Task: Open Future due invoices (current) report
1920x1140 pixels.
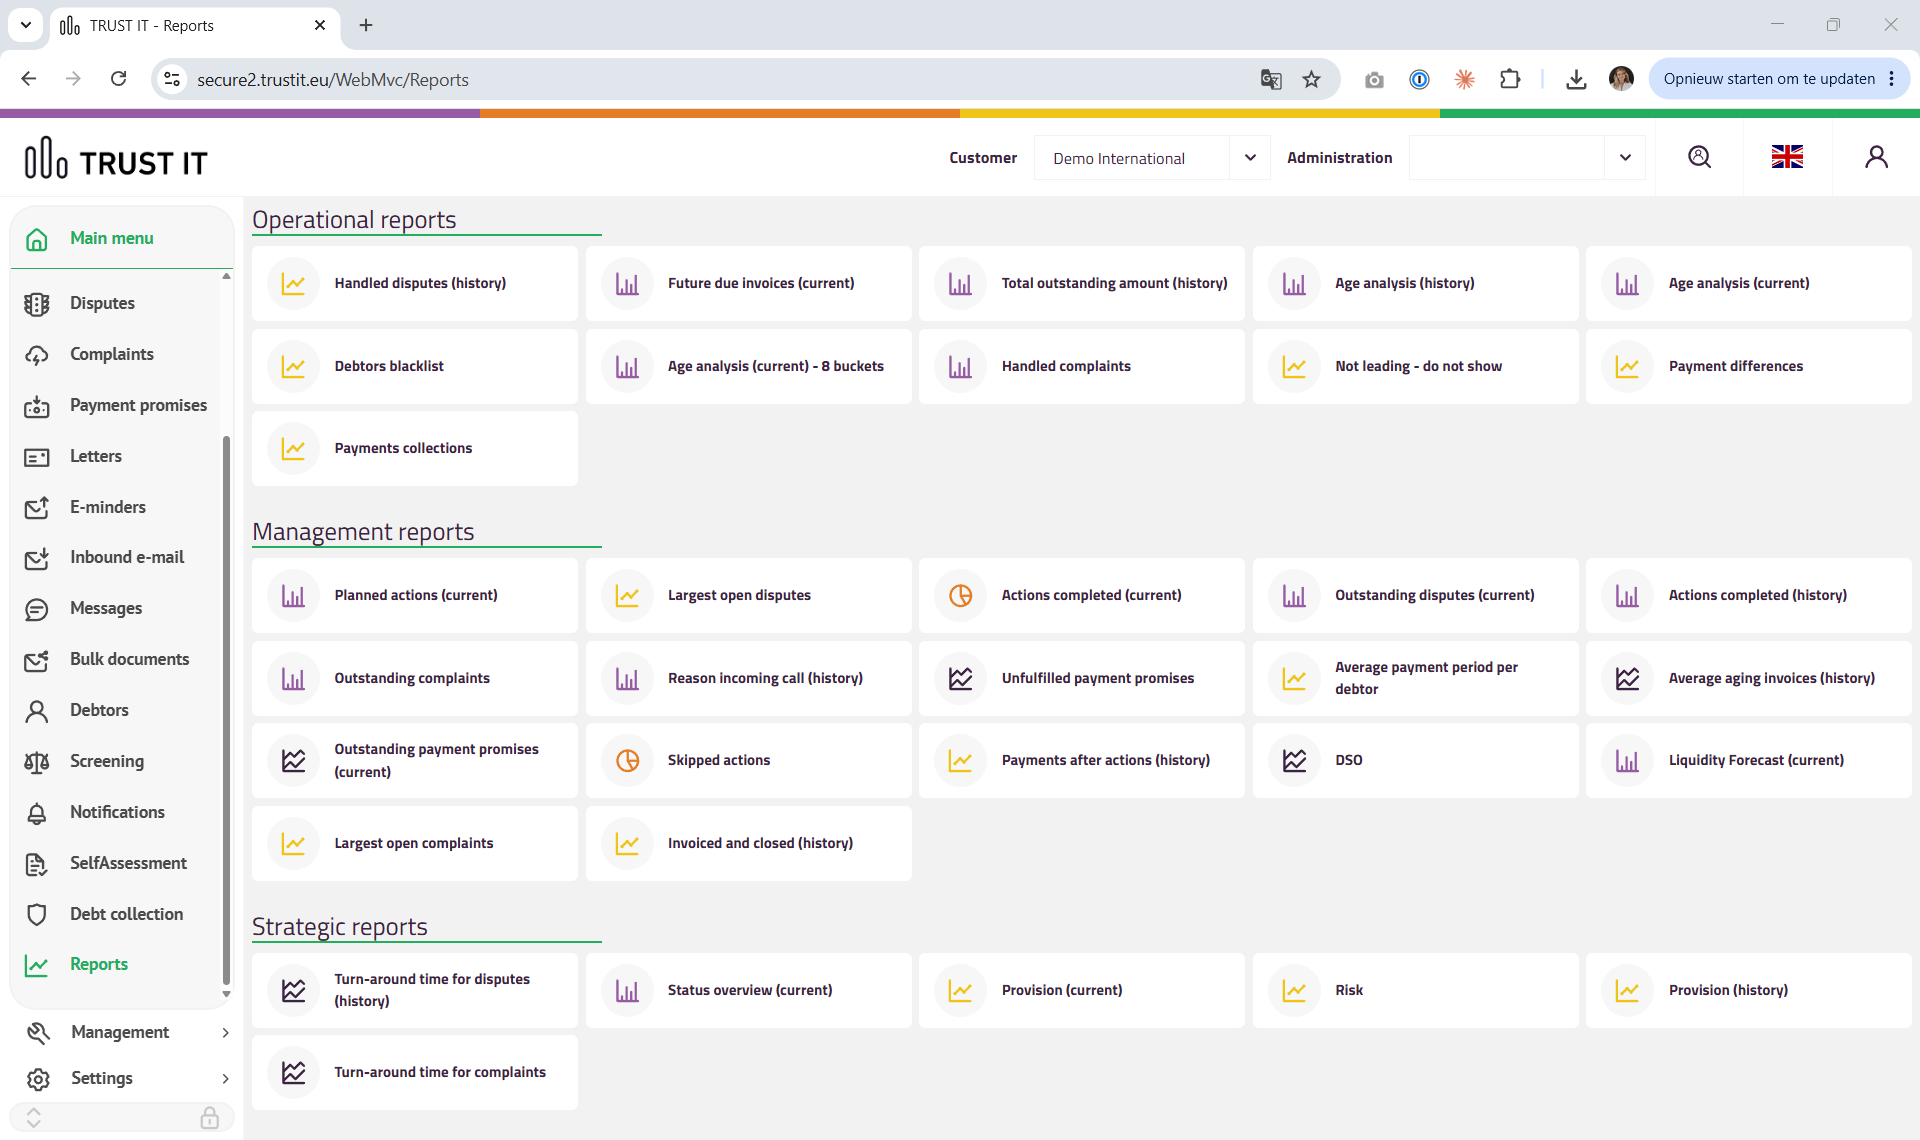Action: click(749, 284)
